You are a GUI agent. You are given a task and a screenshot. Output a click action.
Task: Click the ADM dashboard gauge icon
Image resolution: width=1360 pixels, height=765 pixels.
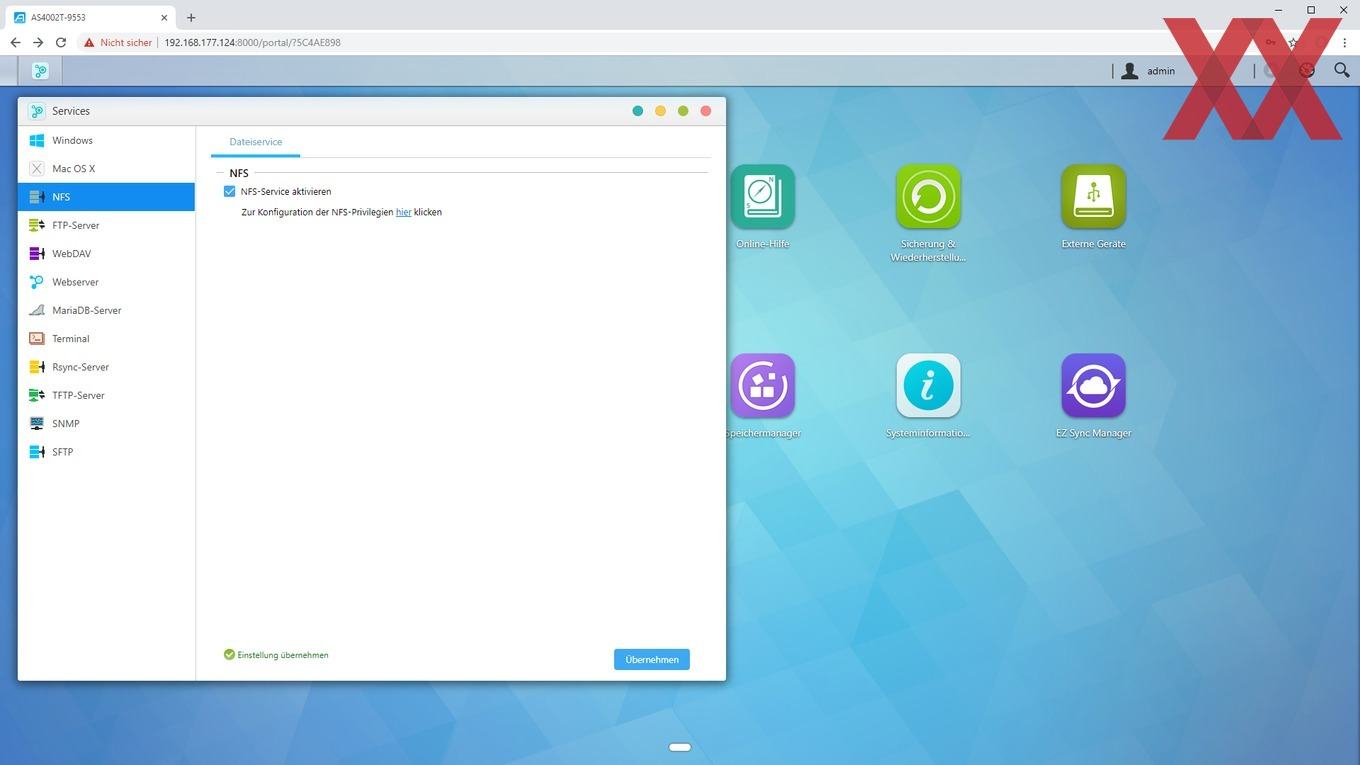1307,70
